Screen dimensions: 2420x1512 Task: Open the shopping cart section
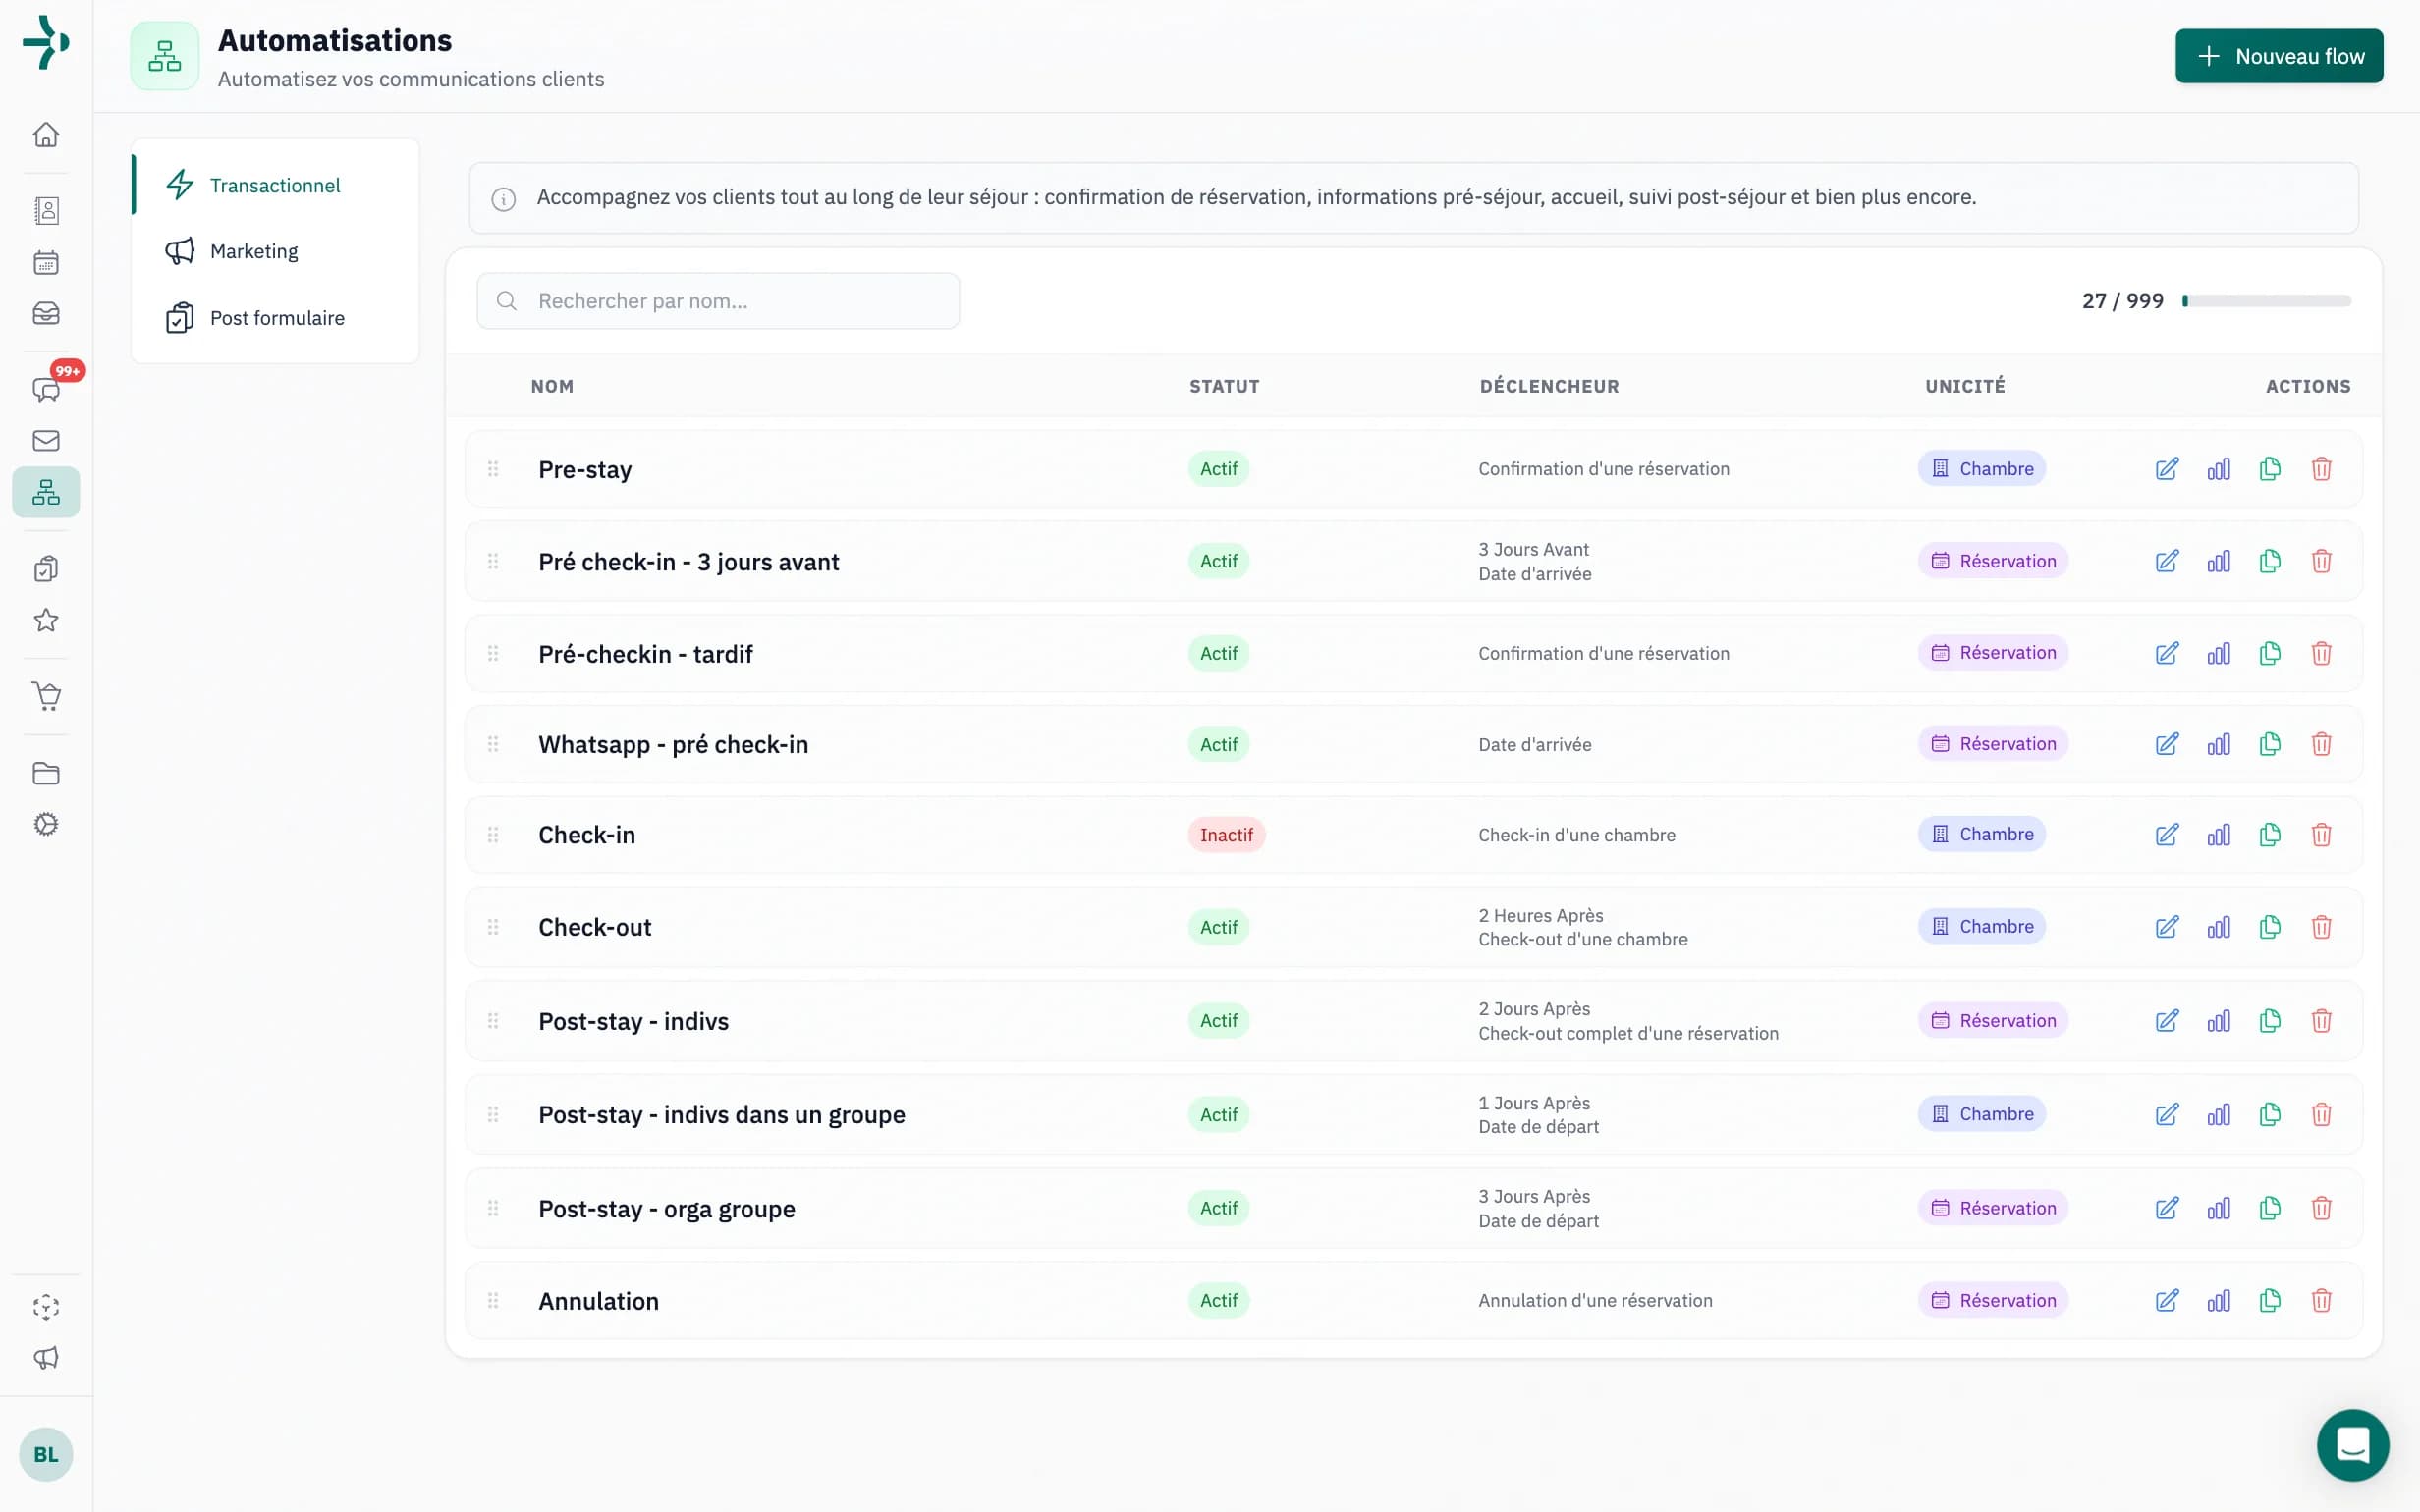pyautogui.click(x=45, y=697)
